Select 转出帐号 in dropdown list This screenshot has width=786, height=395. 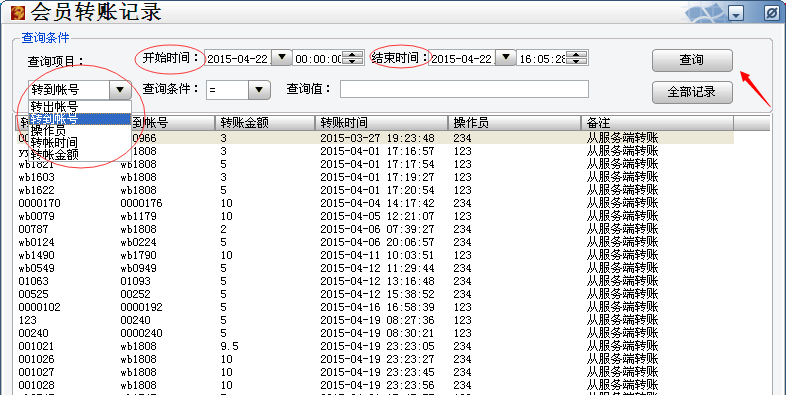pyautogui.click(x=80, y=106)
